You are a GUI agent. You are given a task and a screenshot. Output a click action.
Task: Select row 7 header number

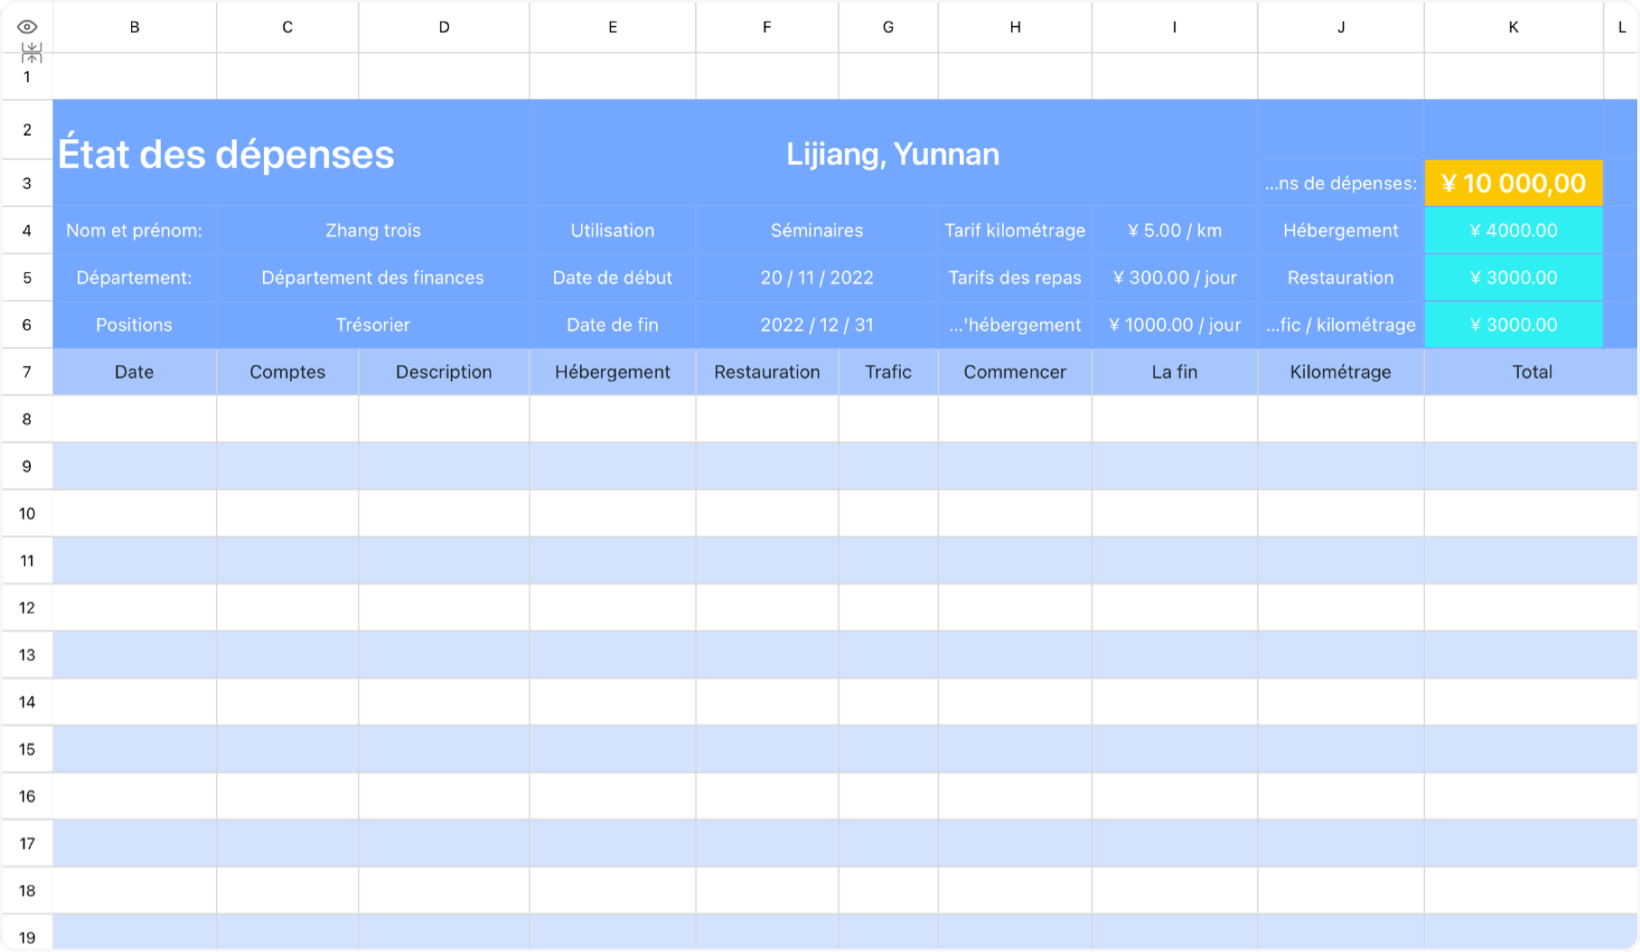click(27, 372)
